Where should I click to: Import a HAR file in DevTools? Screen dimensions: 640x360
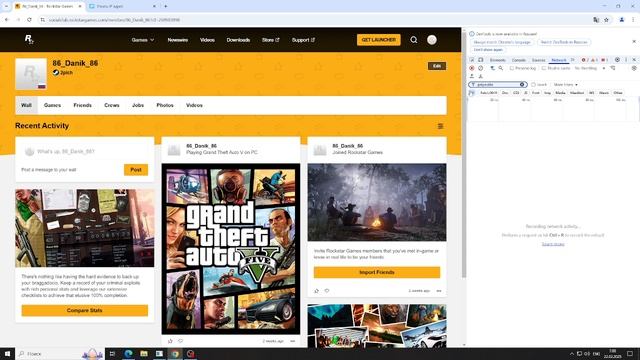472,76
